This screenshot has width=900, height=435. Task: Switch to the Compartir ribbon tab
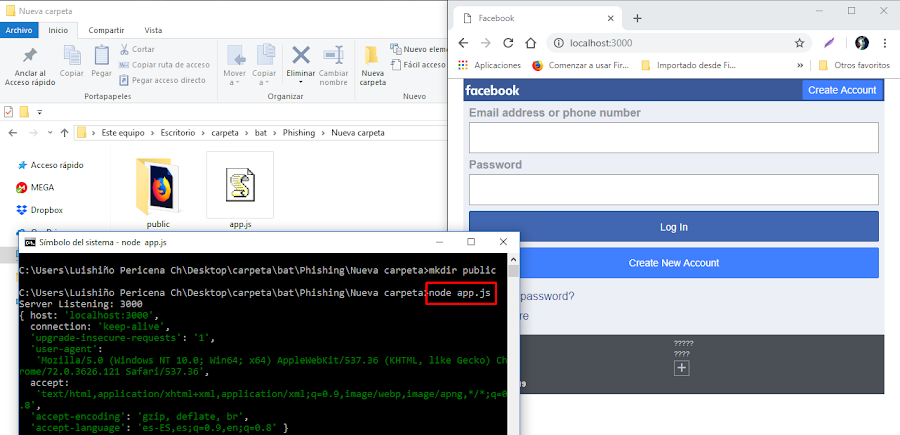106,30
